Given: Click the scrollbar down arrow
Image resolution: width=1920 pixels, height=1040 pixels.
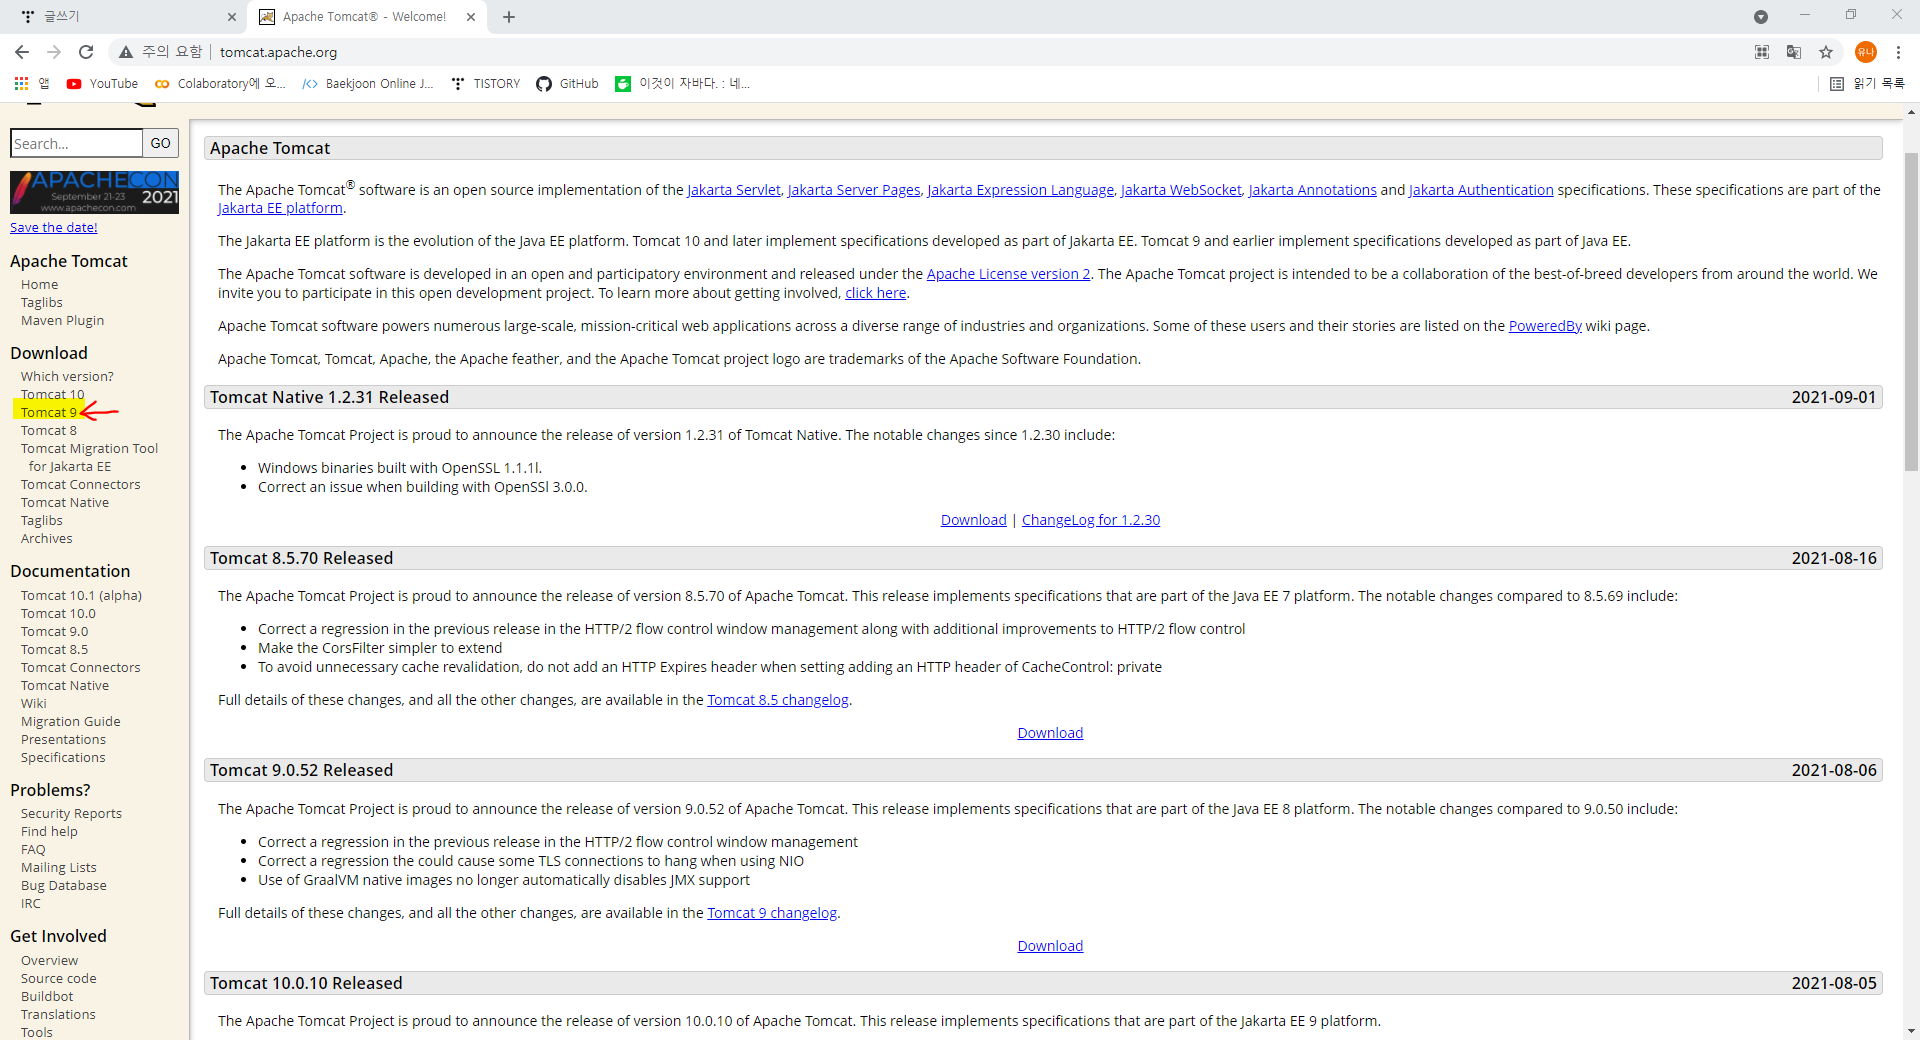Looking at the screenshot, I should (x=1911, y=1031).
